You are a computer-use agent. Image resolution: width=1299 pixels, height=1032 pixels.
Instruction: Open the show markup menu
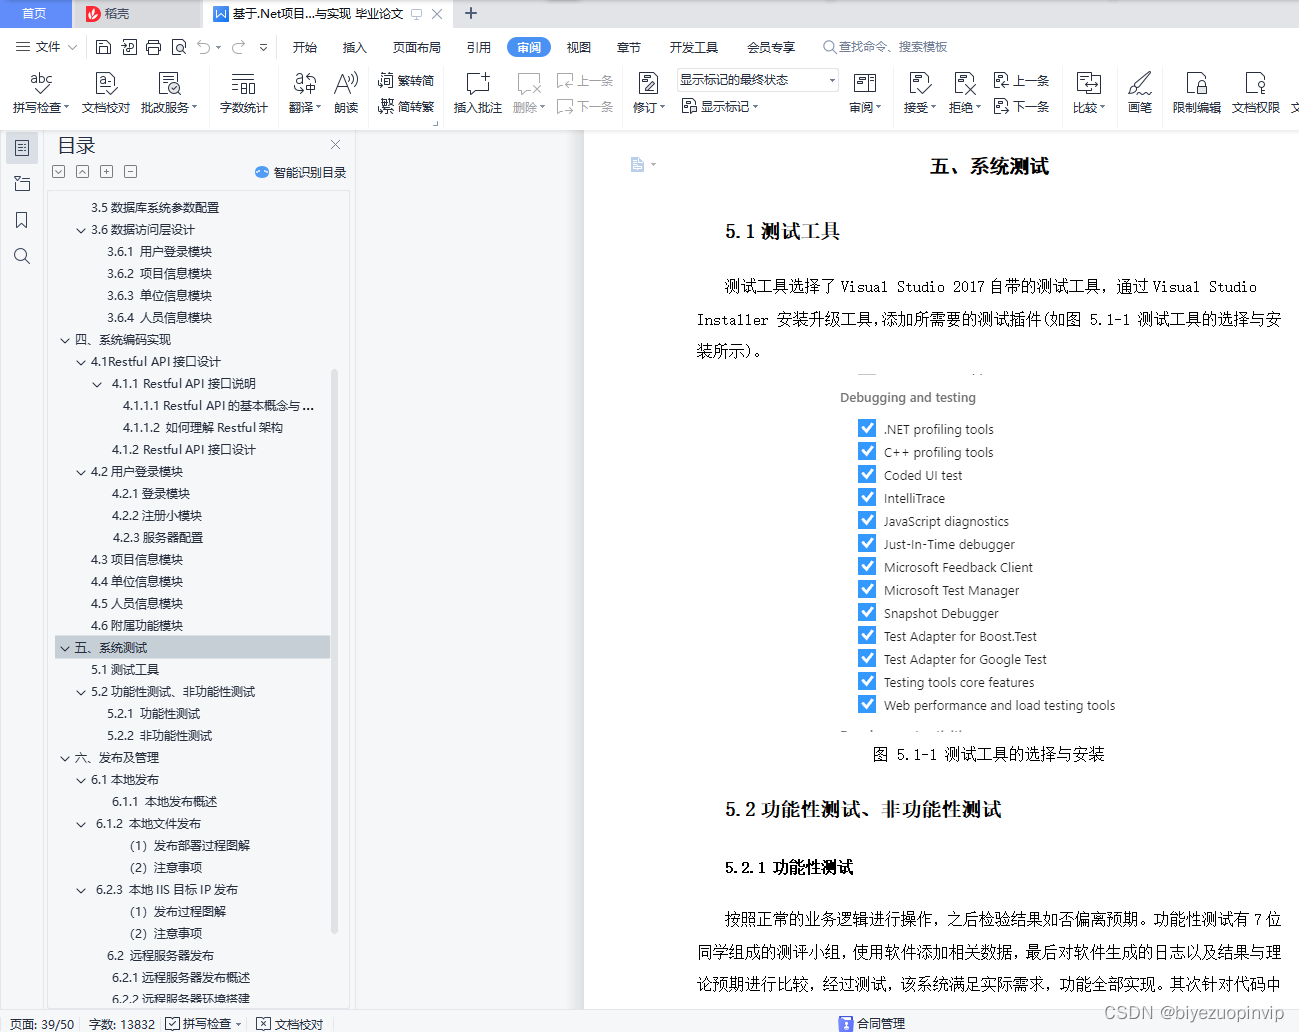pyautogui.click(x=720, y=106)
